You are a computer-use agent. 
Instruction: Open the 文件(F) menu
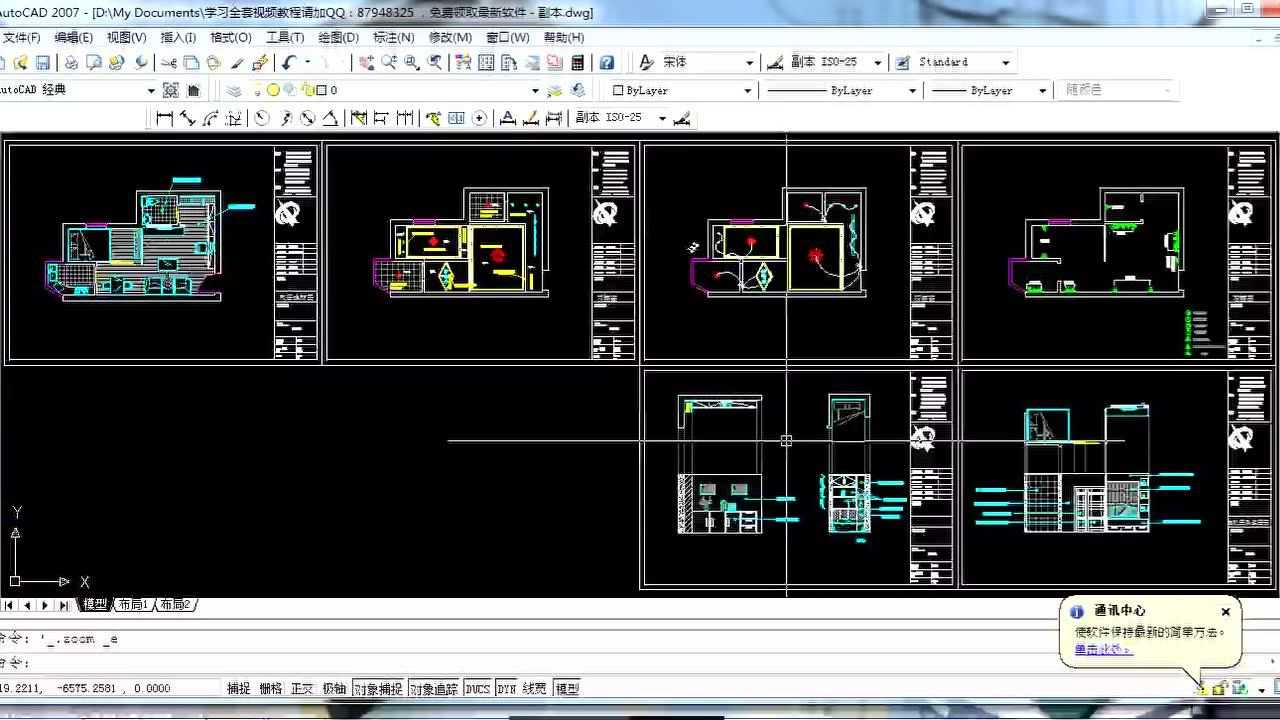coord(21,37)
